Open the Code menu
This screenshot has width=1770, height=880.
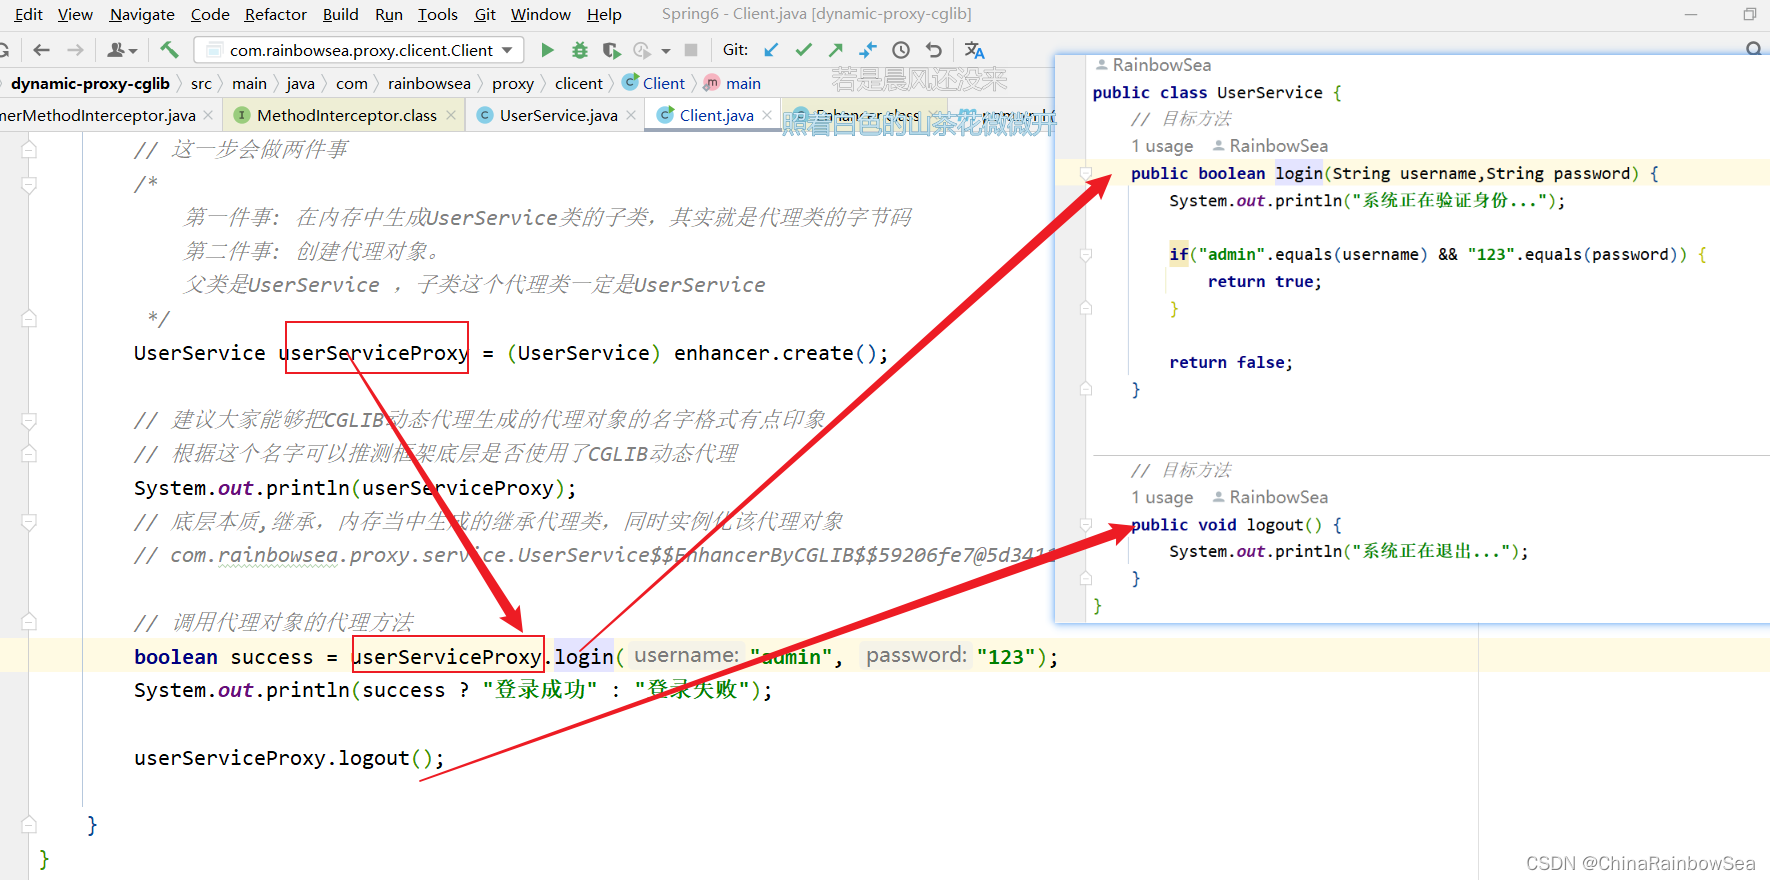tap(210, 14)
